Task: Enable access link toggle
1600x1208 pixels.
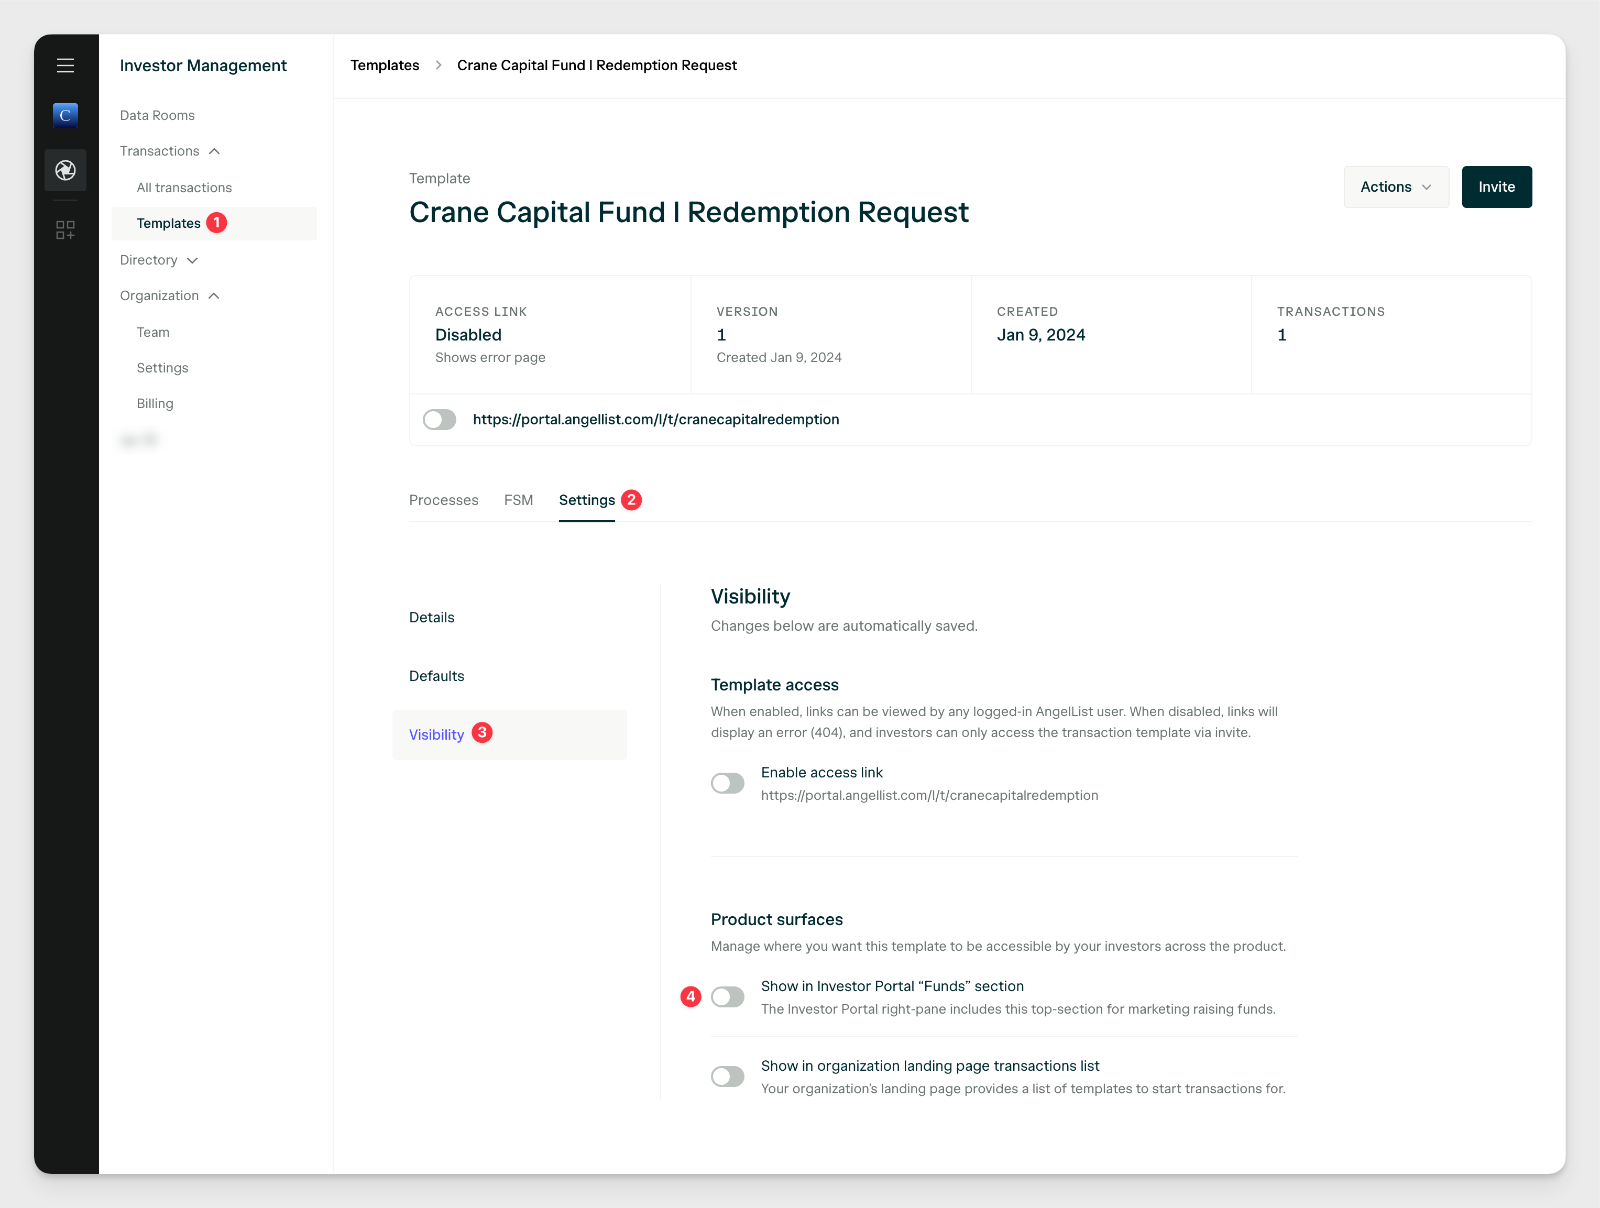Action: click(x=728, y=783)
